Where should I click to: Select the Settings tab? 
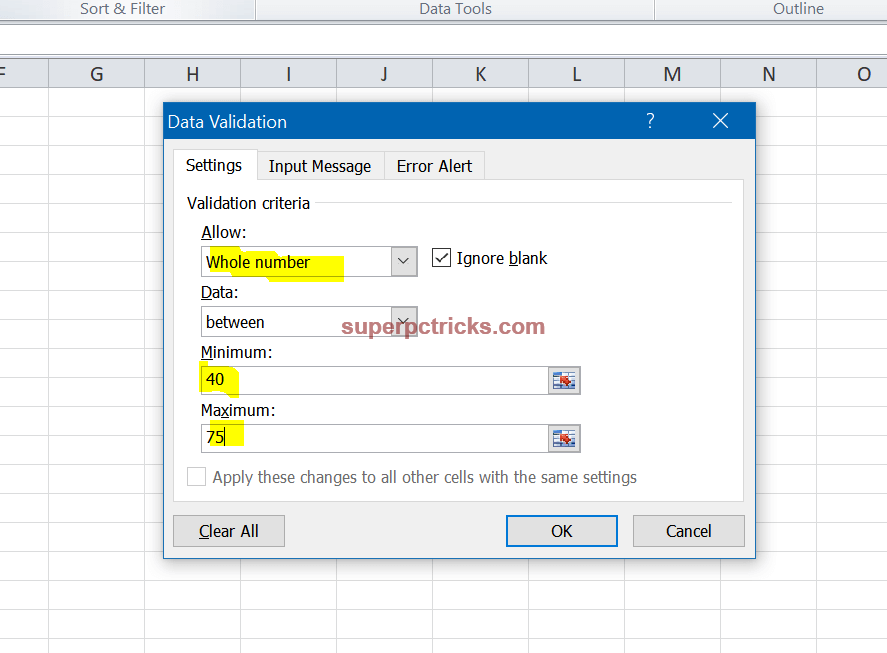pyautogui.click(x=213, y=165)
